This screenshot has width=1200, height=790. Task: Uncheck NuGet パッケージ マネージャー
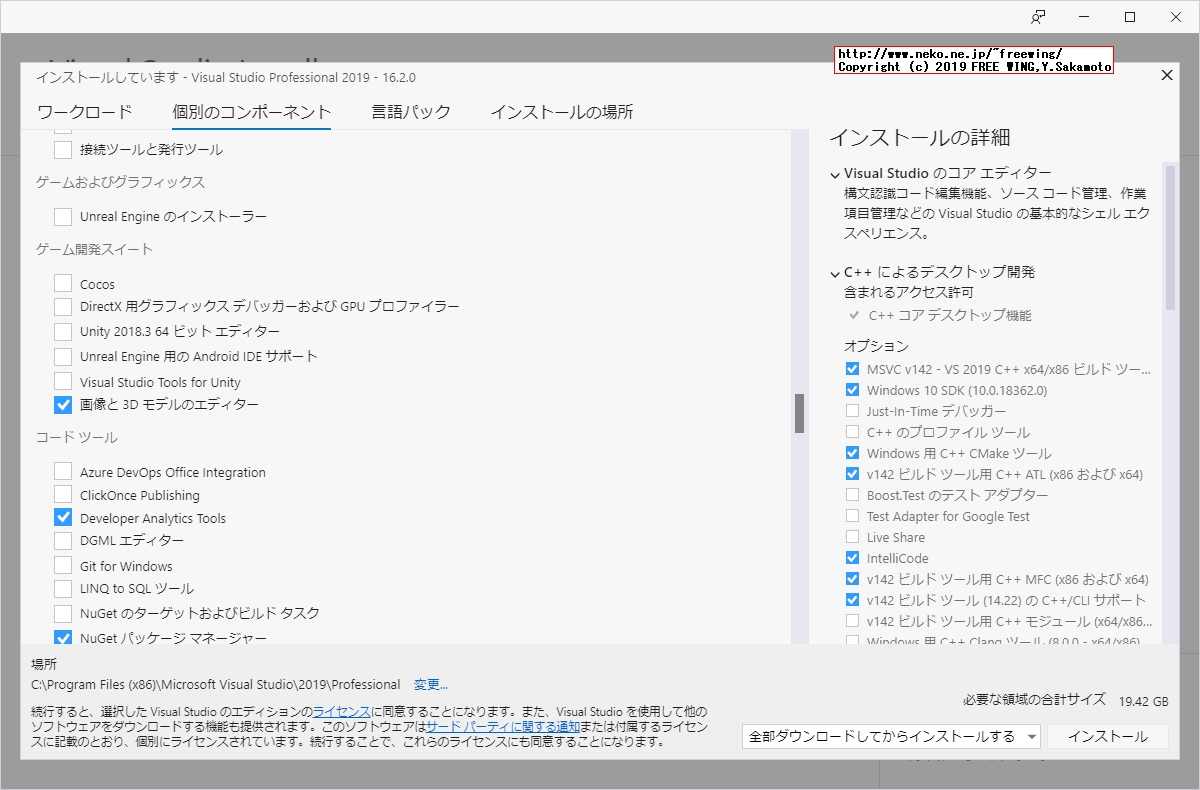click(62, 637)
